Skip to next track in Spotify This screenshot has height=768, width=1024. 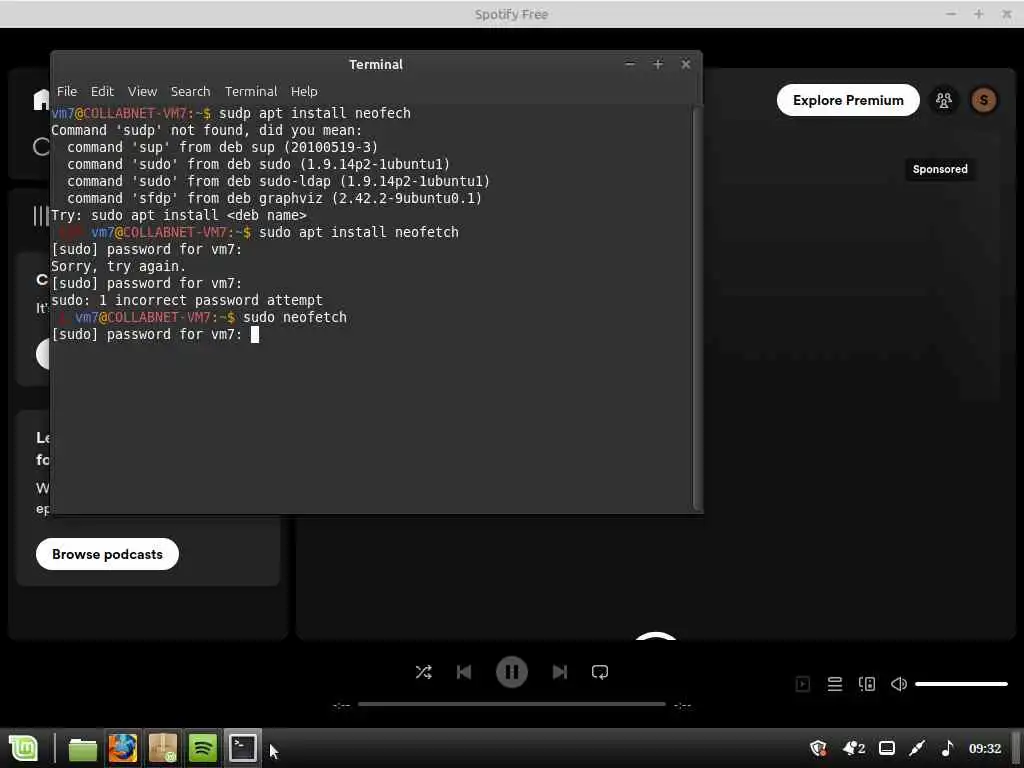[x=560, y=672]
